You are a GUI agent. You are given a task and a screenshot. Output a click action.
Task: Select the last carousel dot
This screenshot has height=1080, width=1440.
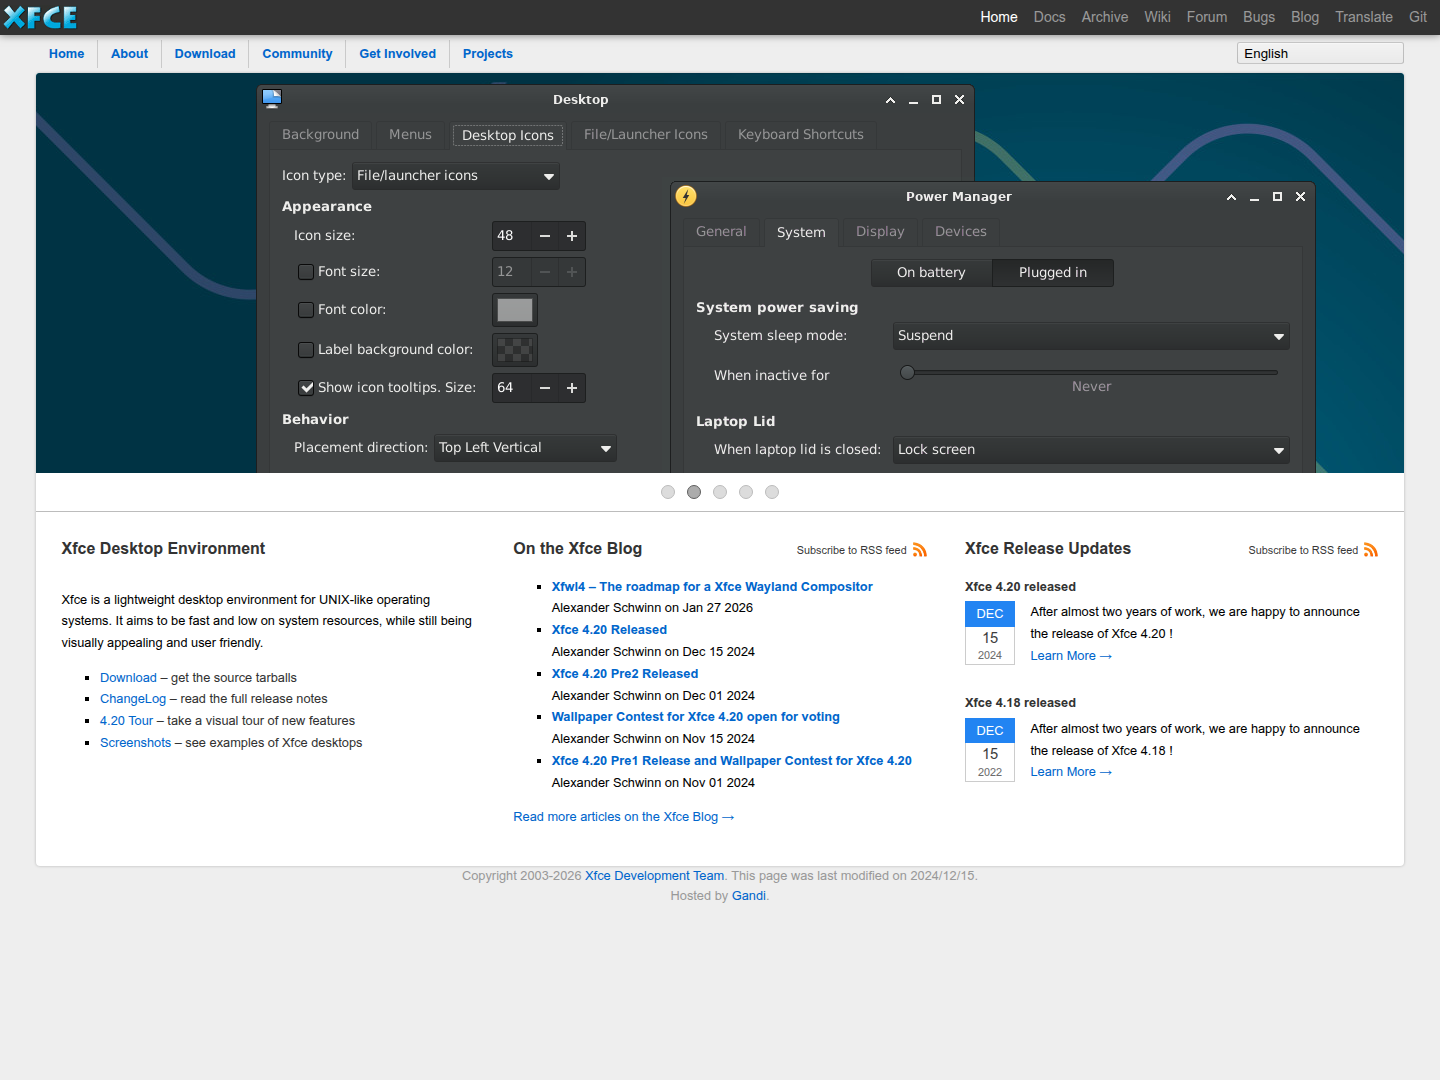pyautogui.click(x=772, y=492)
